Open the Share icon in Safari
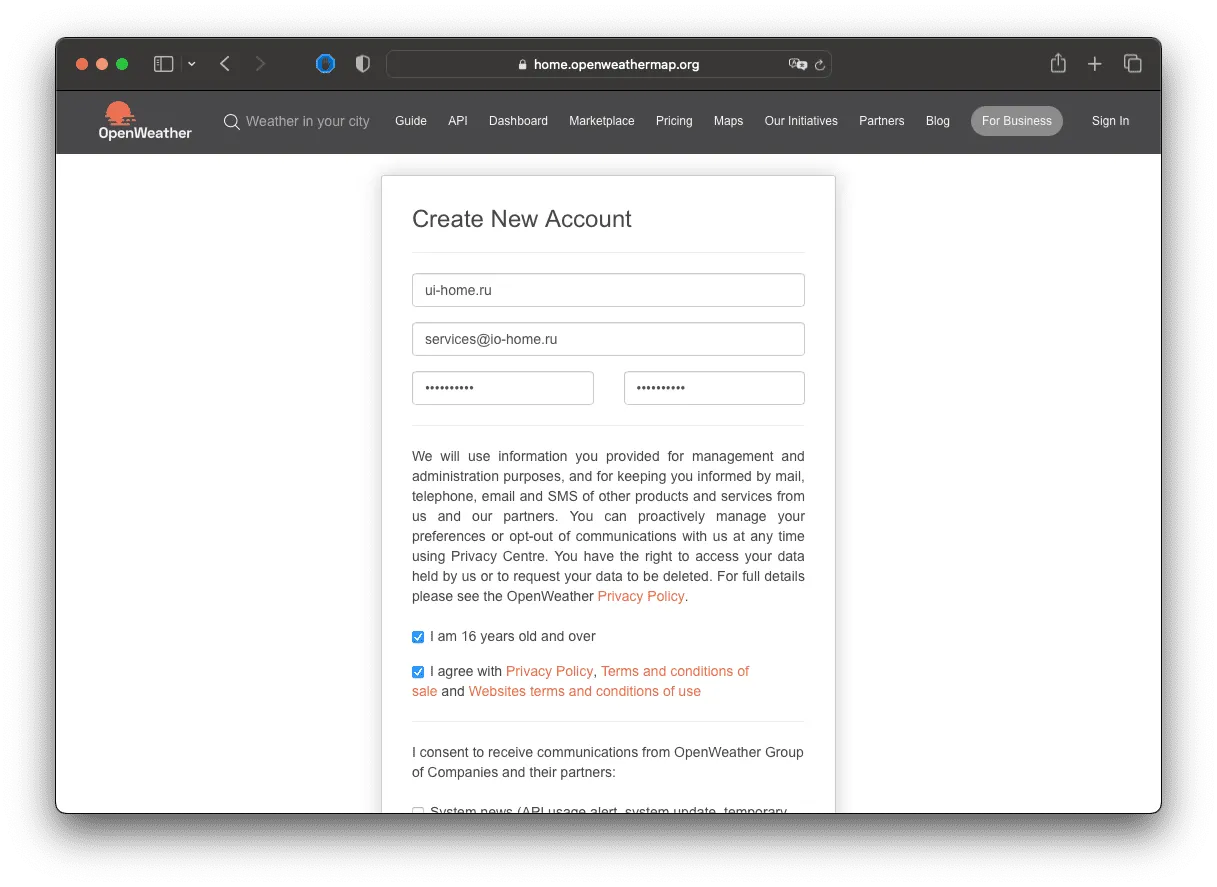The height and width of the screenshot is (887, 1217). [x=1058, y=63]
